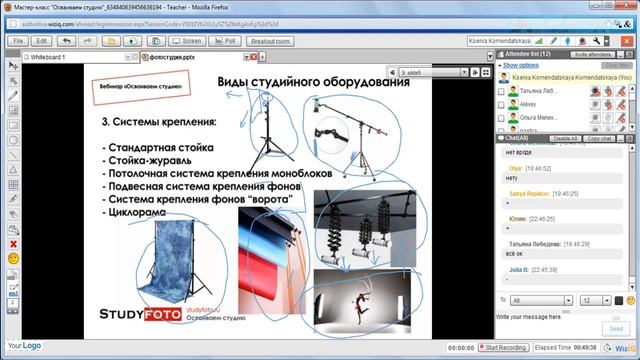The image size is (640, 360).
Task: Check the green signal strength indicator
Action: click(539, 41)
